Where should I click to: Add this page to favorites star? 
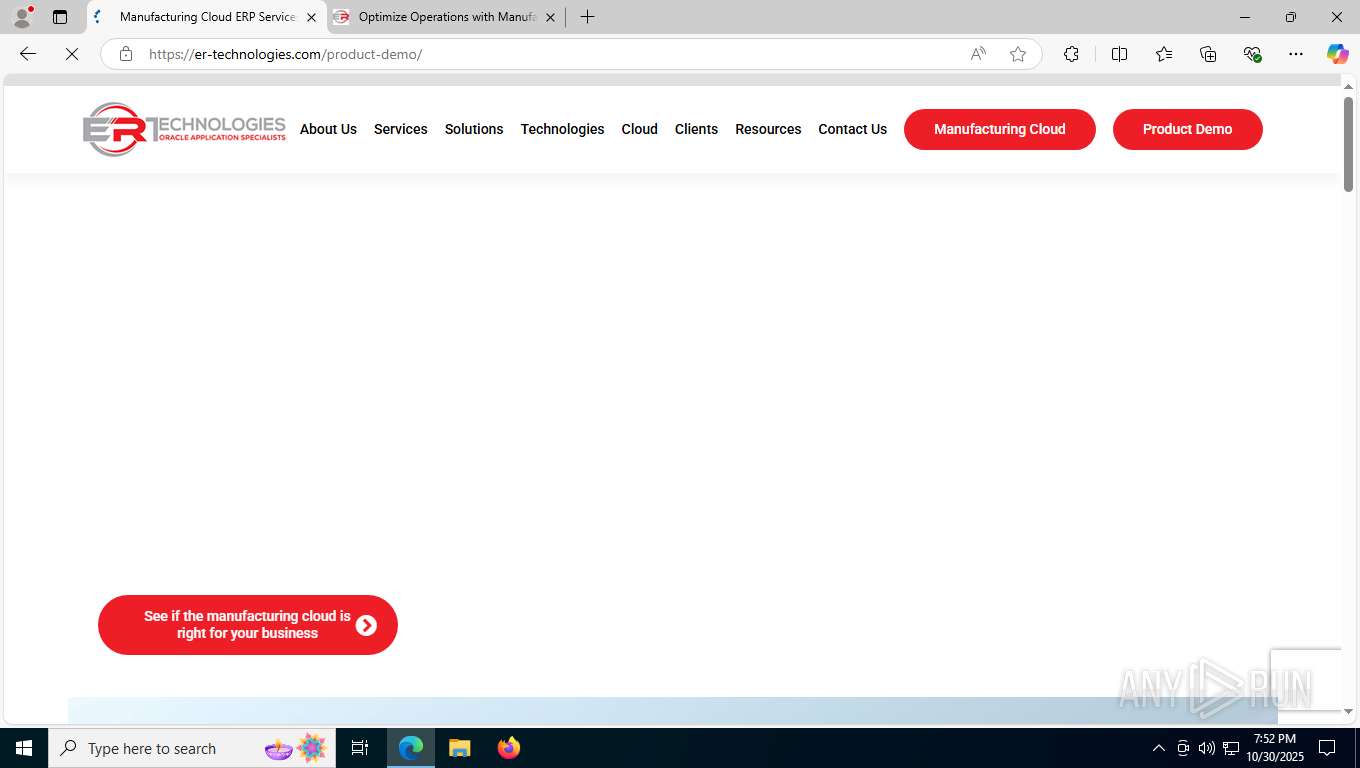[x=1018, y=54]
